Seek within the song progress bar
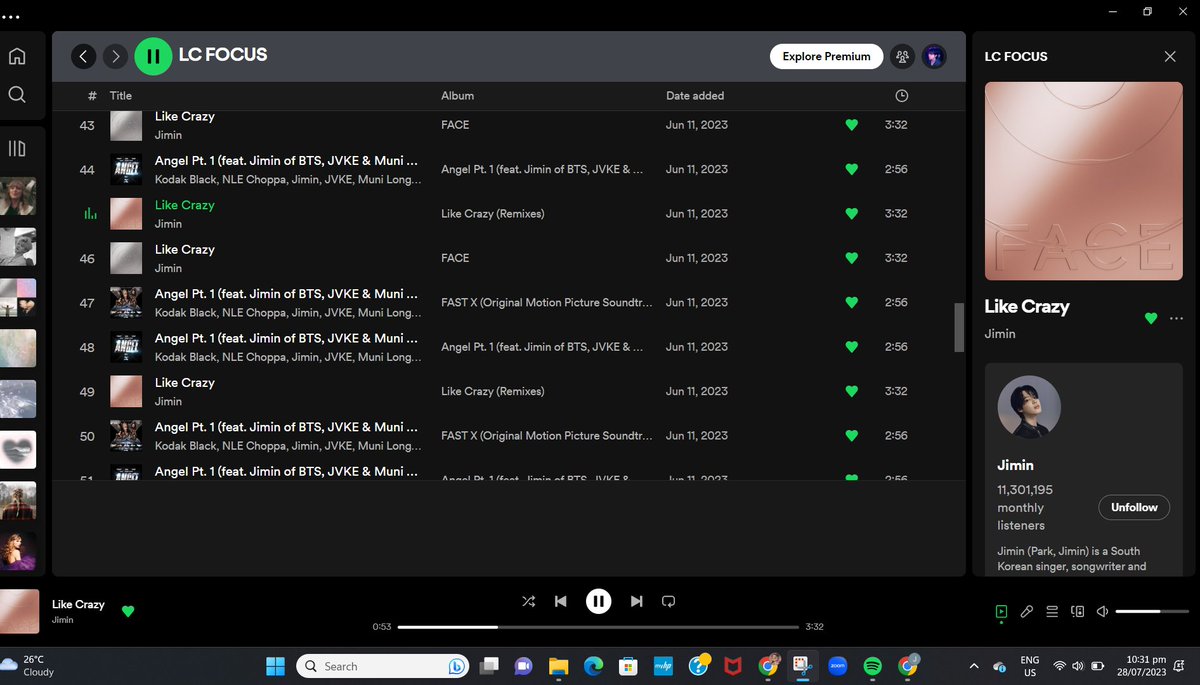The image size is (1200, 685). click(598, 627)
